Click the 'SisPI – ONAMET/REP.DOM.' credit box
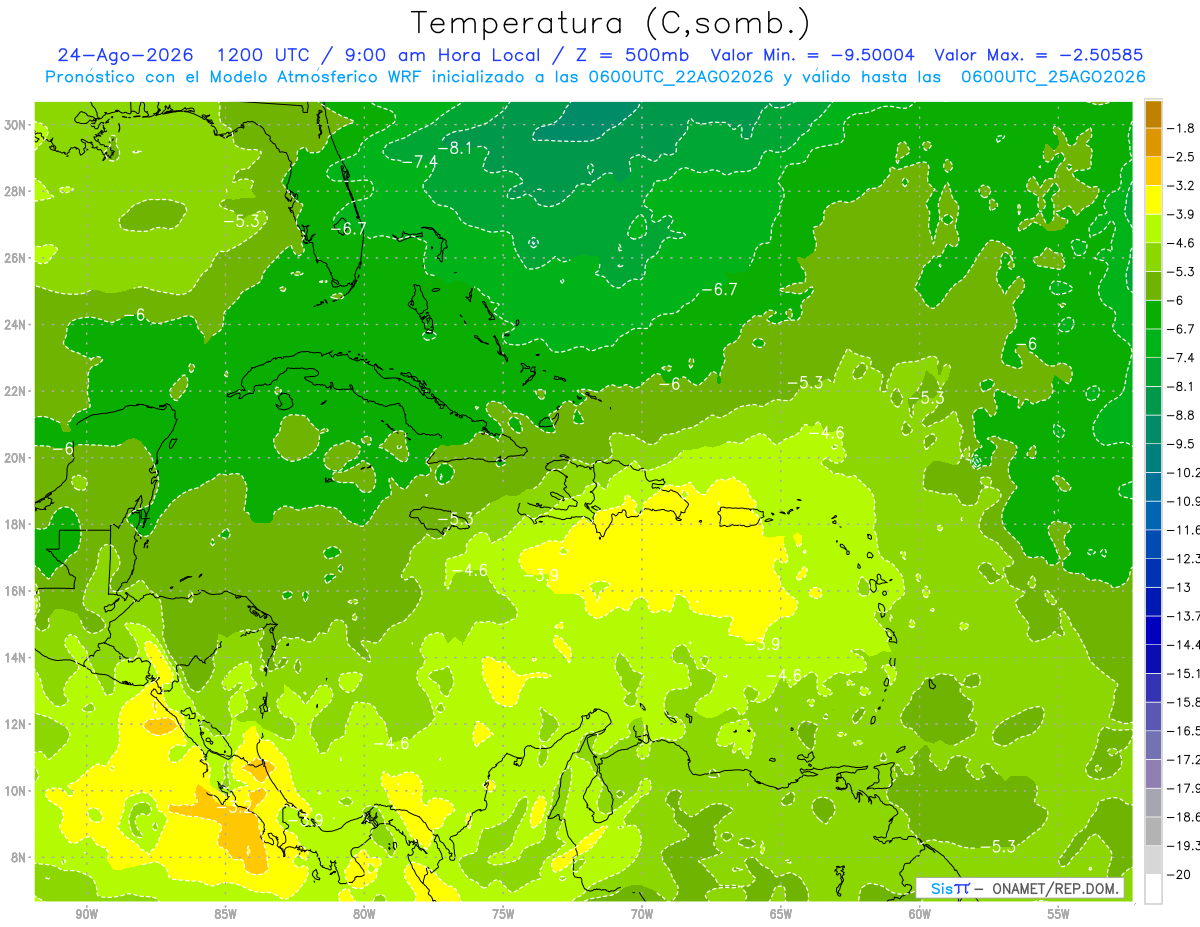Viewport: 1200px width, 927px height. tap(1020, 888)
